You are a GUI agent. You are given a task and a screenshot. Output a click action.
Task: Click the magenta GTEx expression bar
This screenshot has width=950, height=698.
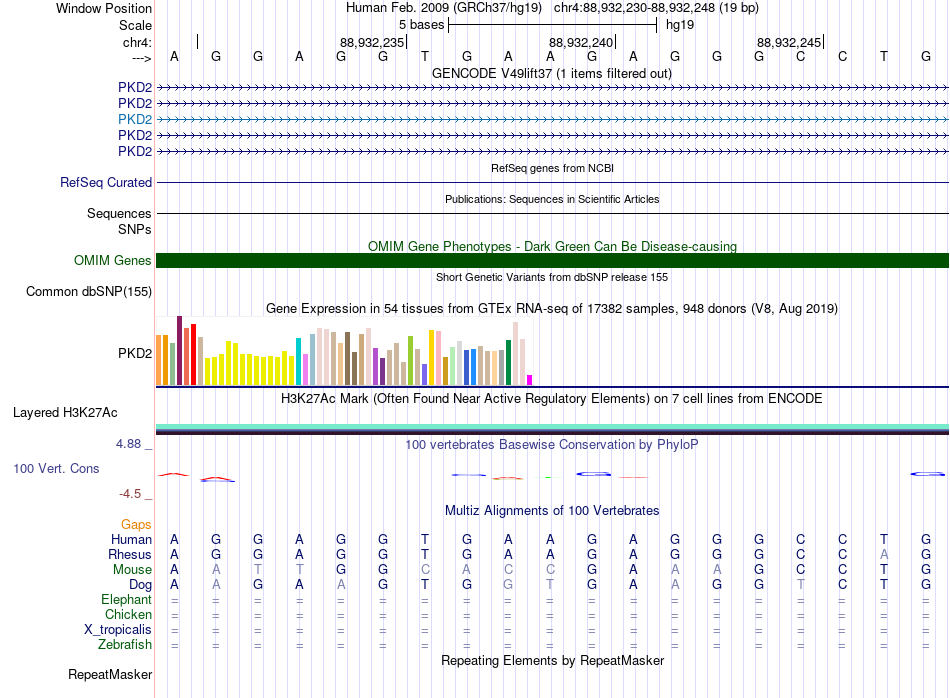point(530,380)
